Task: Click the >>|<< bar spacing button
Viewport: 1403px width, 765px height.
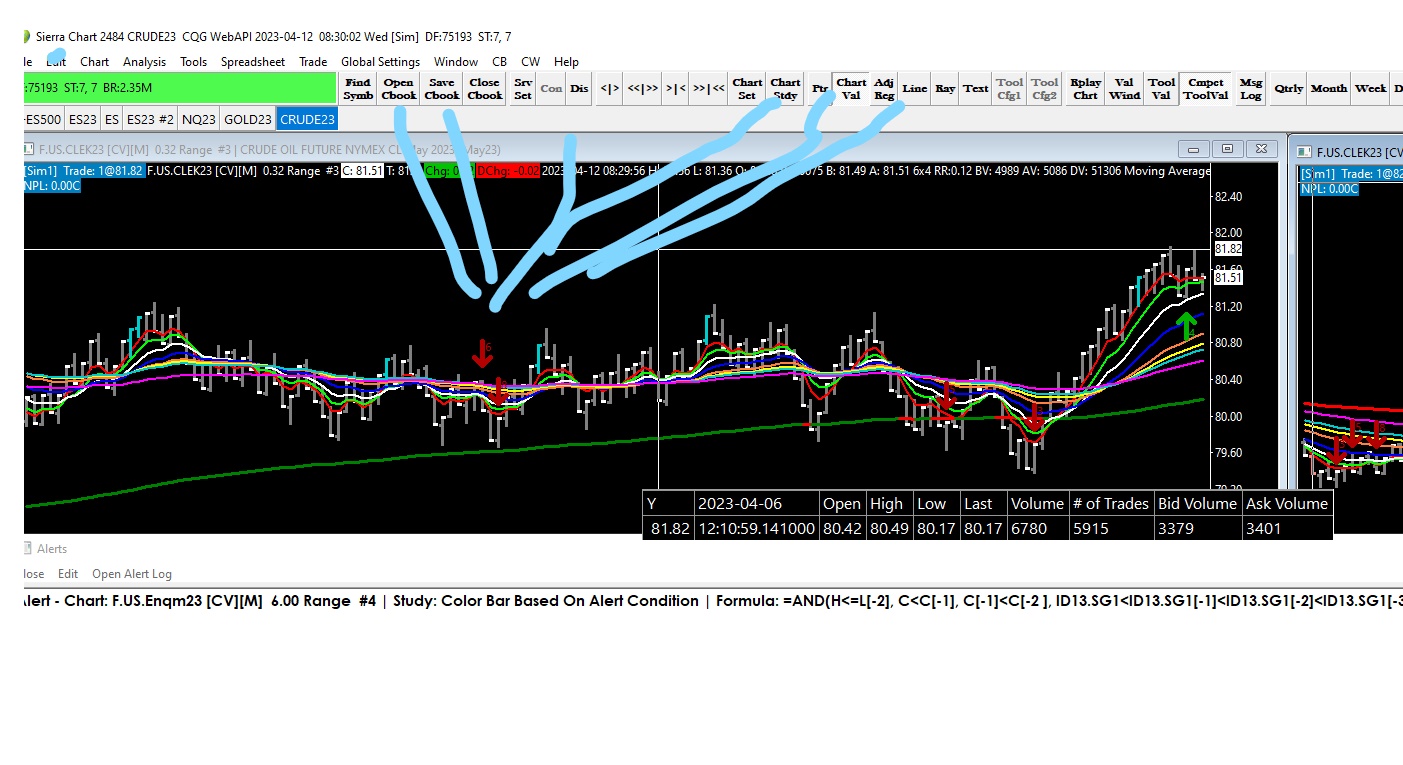Action: coord(708,88)
